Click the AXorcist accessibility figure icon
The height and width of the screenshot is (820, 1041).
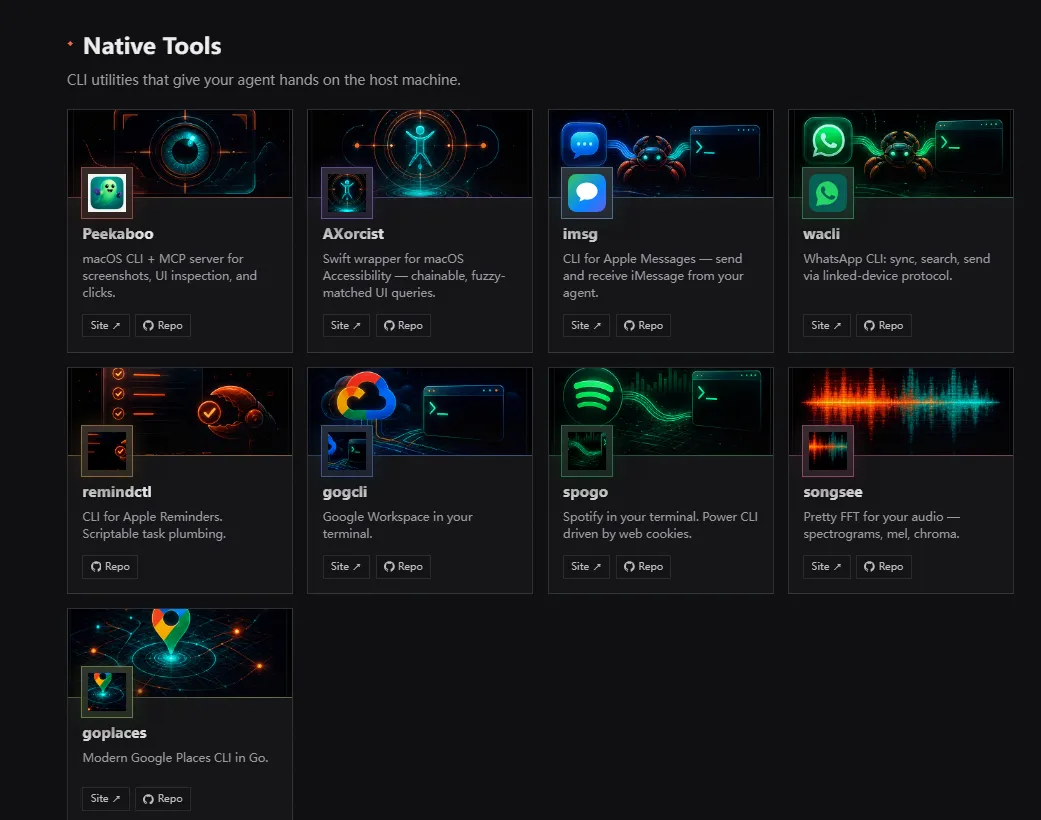pyautogui.click(x=347, y=193)
